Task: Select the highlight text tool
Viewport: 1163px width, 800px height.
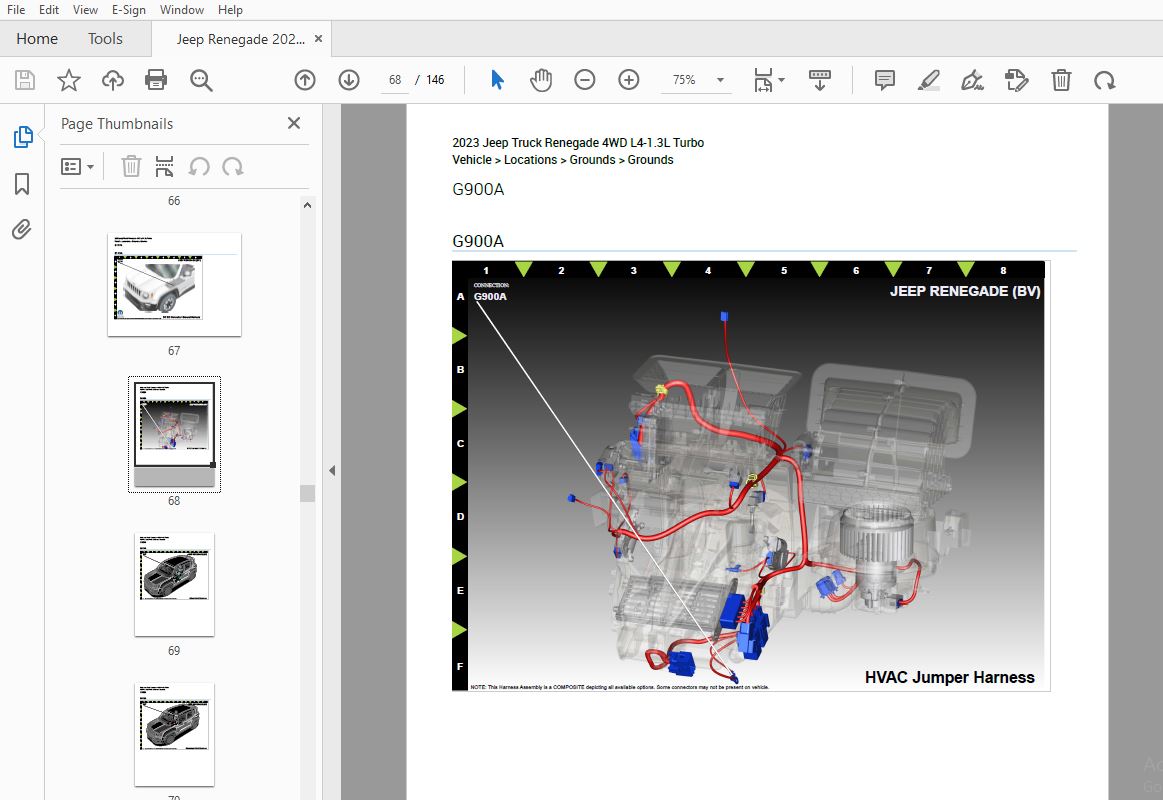Action: [929, 80]
